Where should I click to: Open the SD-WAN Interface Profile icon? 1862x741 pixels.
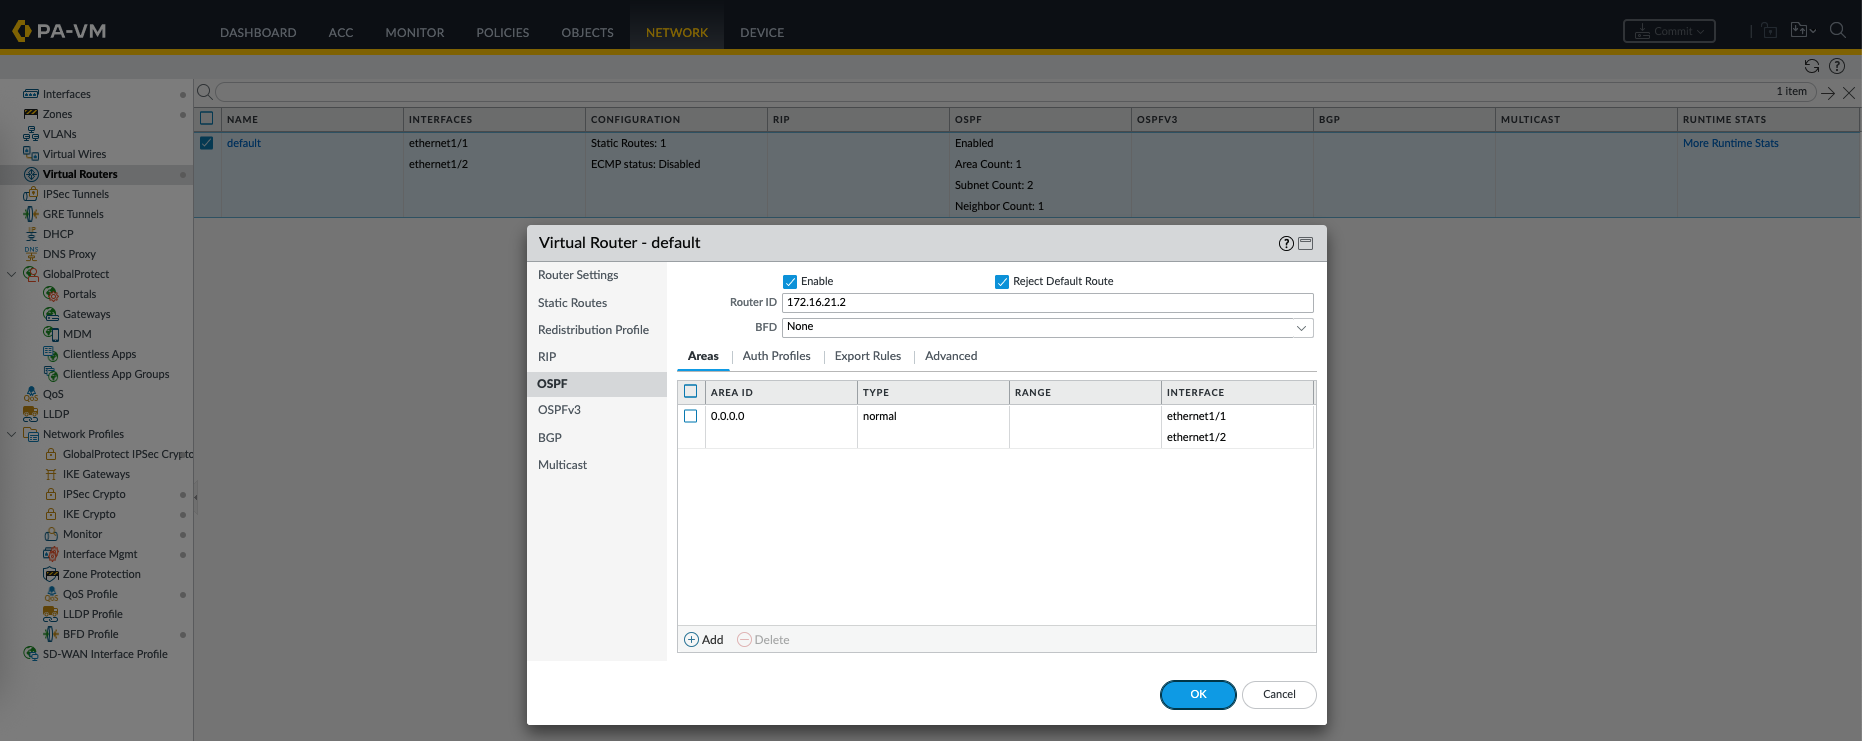31,654
